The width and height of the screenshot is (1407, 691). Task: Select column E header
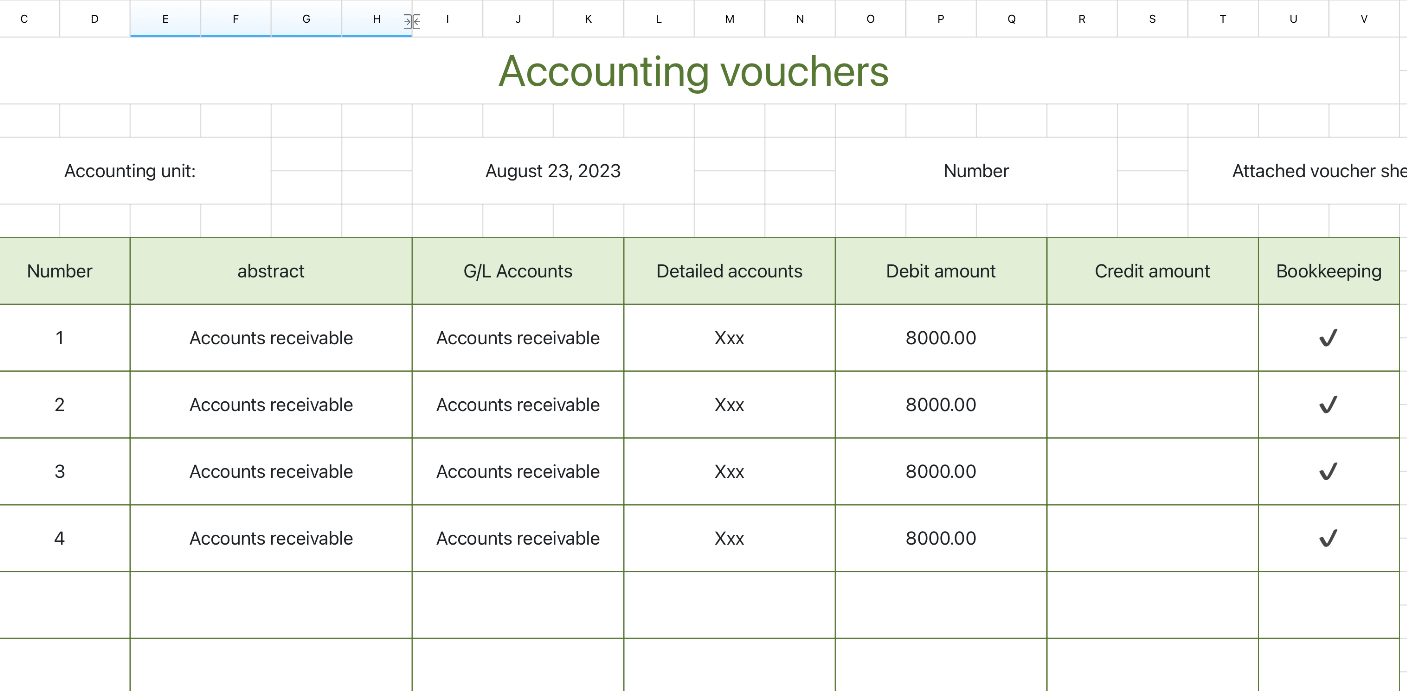[165, 19]
